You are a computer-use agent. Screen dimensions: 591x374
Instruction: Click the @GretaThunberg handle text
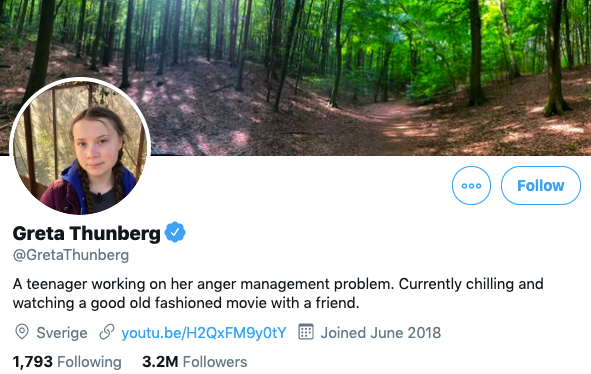[71, 255]
